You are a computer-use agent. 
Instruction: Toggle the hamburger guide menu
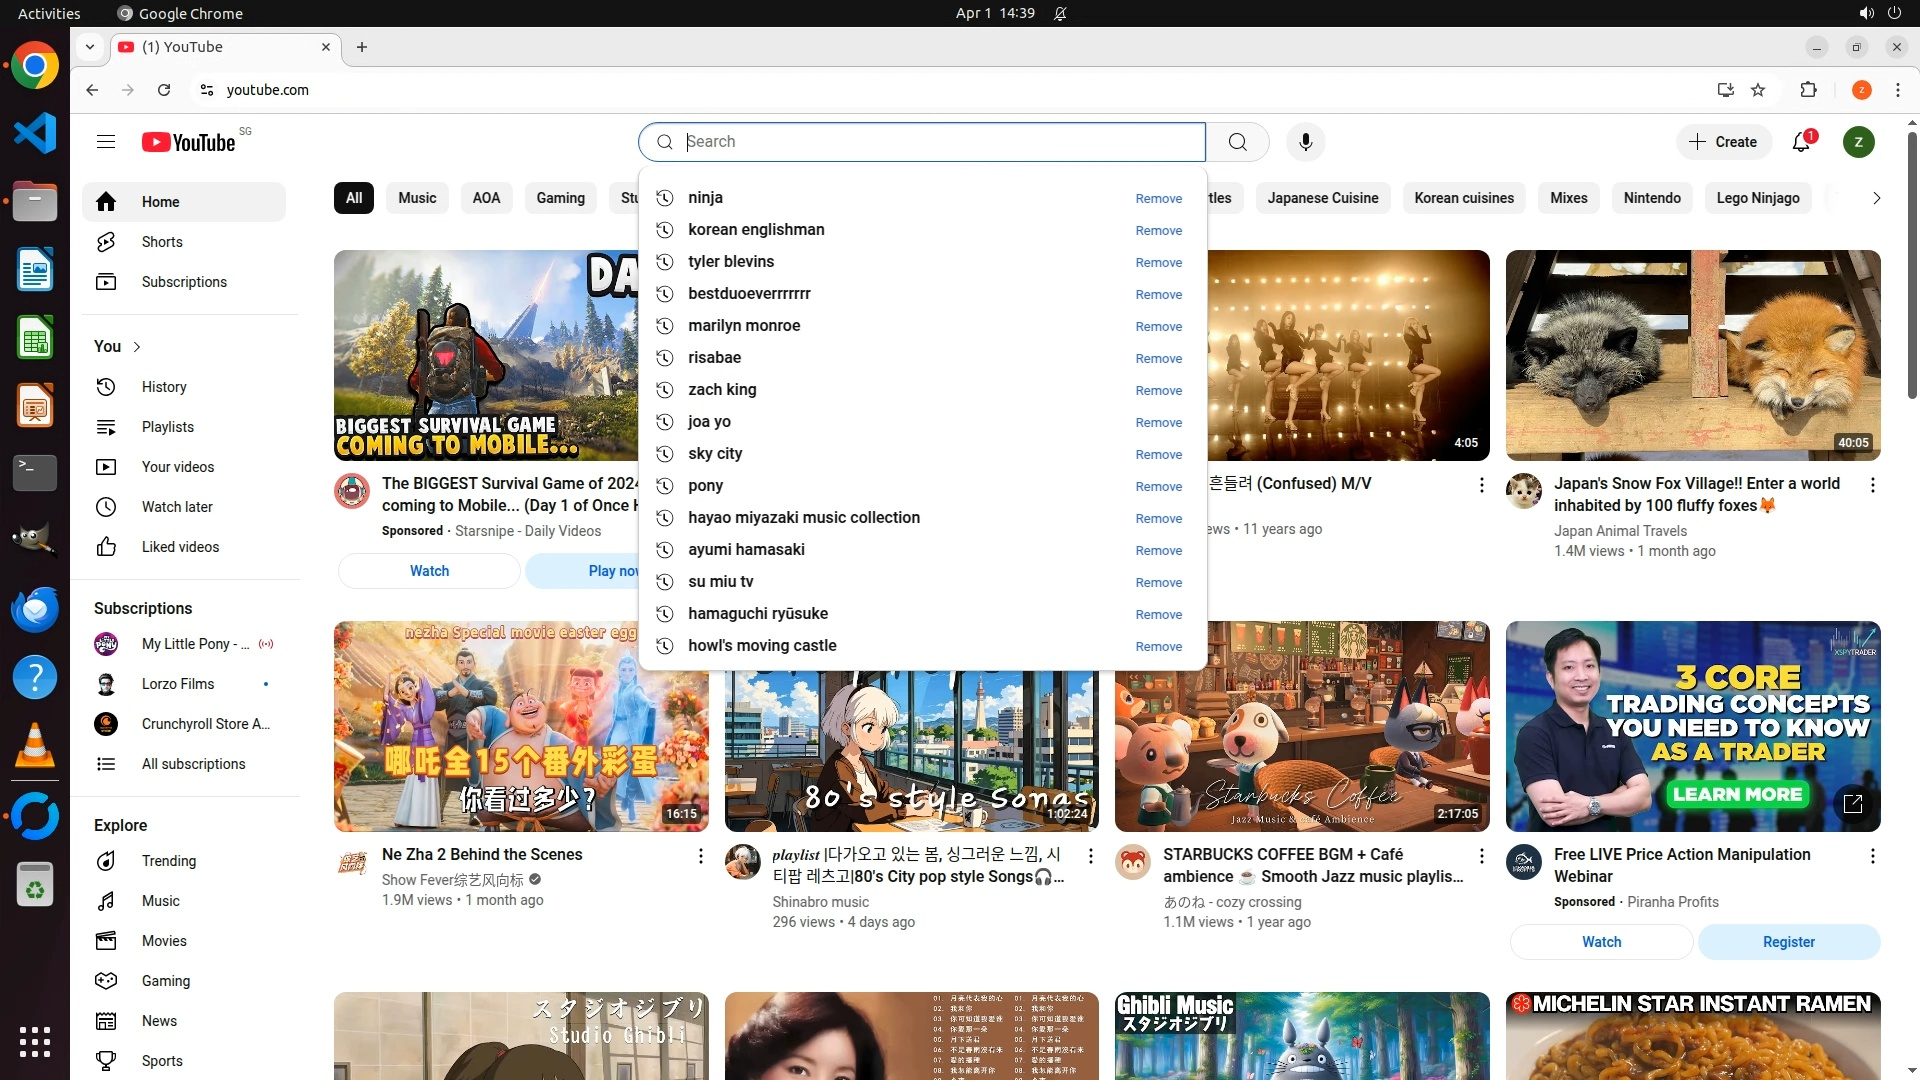pyautogui.click(x=106, y=142)
